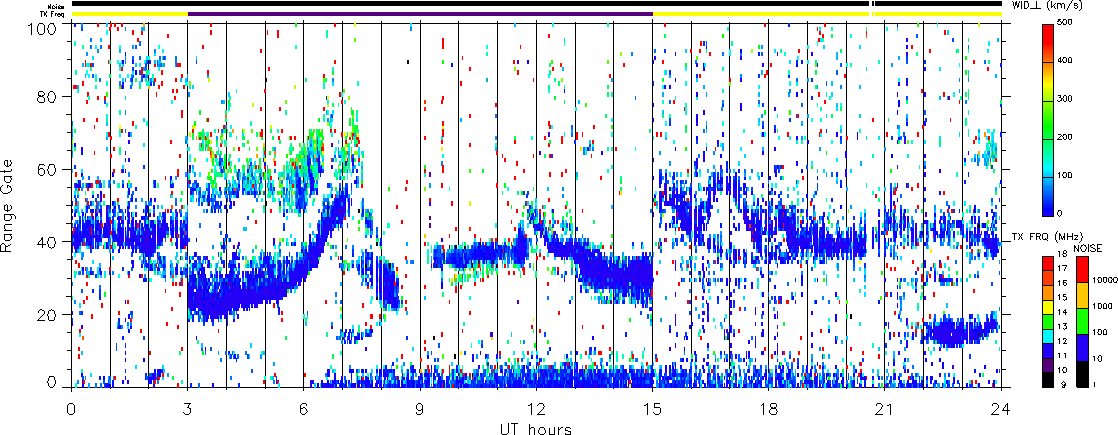Click the "200" label on WID colorbar
This screenshot has height=435, width=1118.
click(1067, 137)
